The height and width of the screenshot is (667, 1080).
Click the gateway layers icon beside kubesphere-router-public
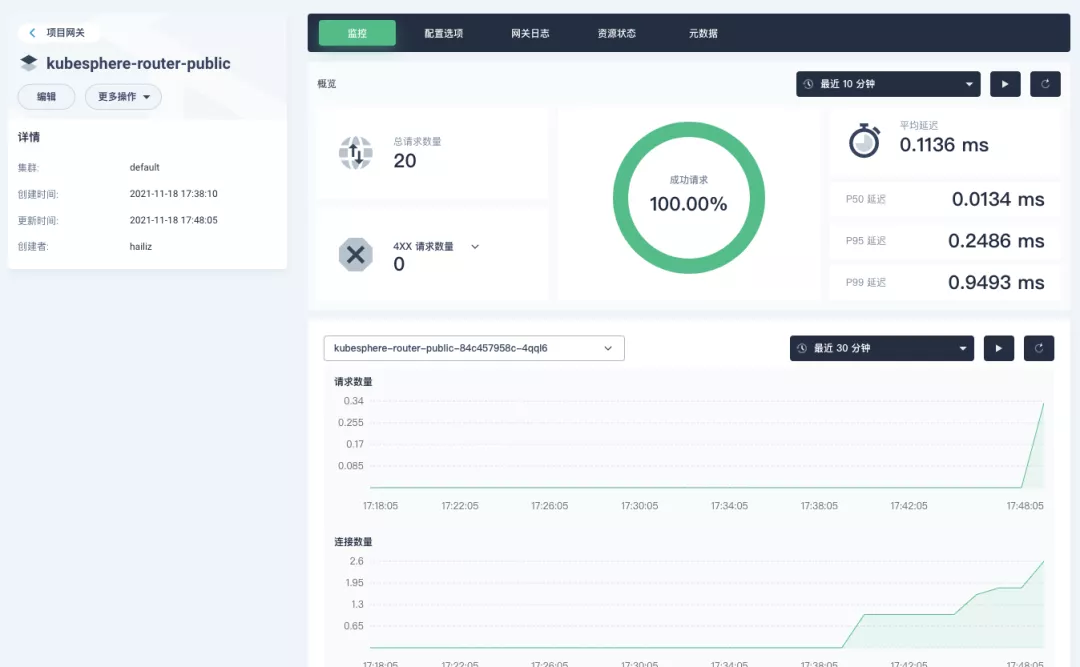tap(28, 63)
